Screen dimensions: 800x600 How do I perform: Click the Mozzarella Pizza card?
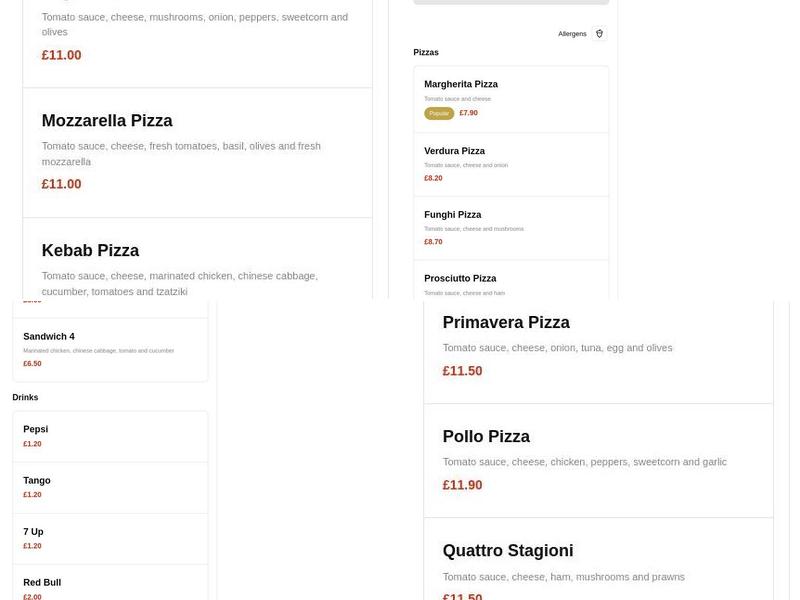[197, 150]
